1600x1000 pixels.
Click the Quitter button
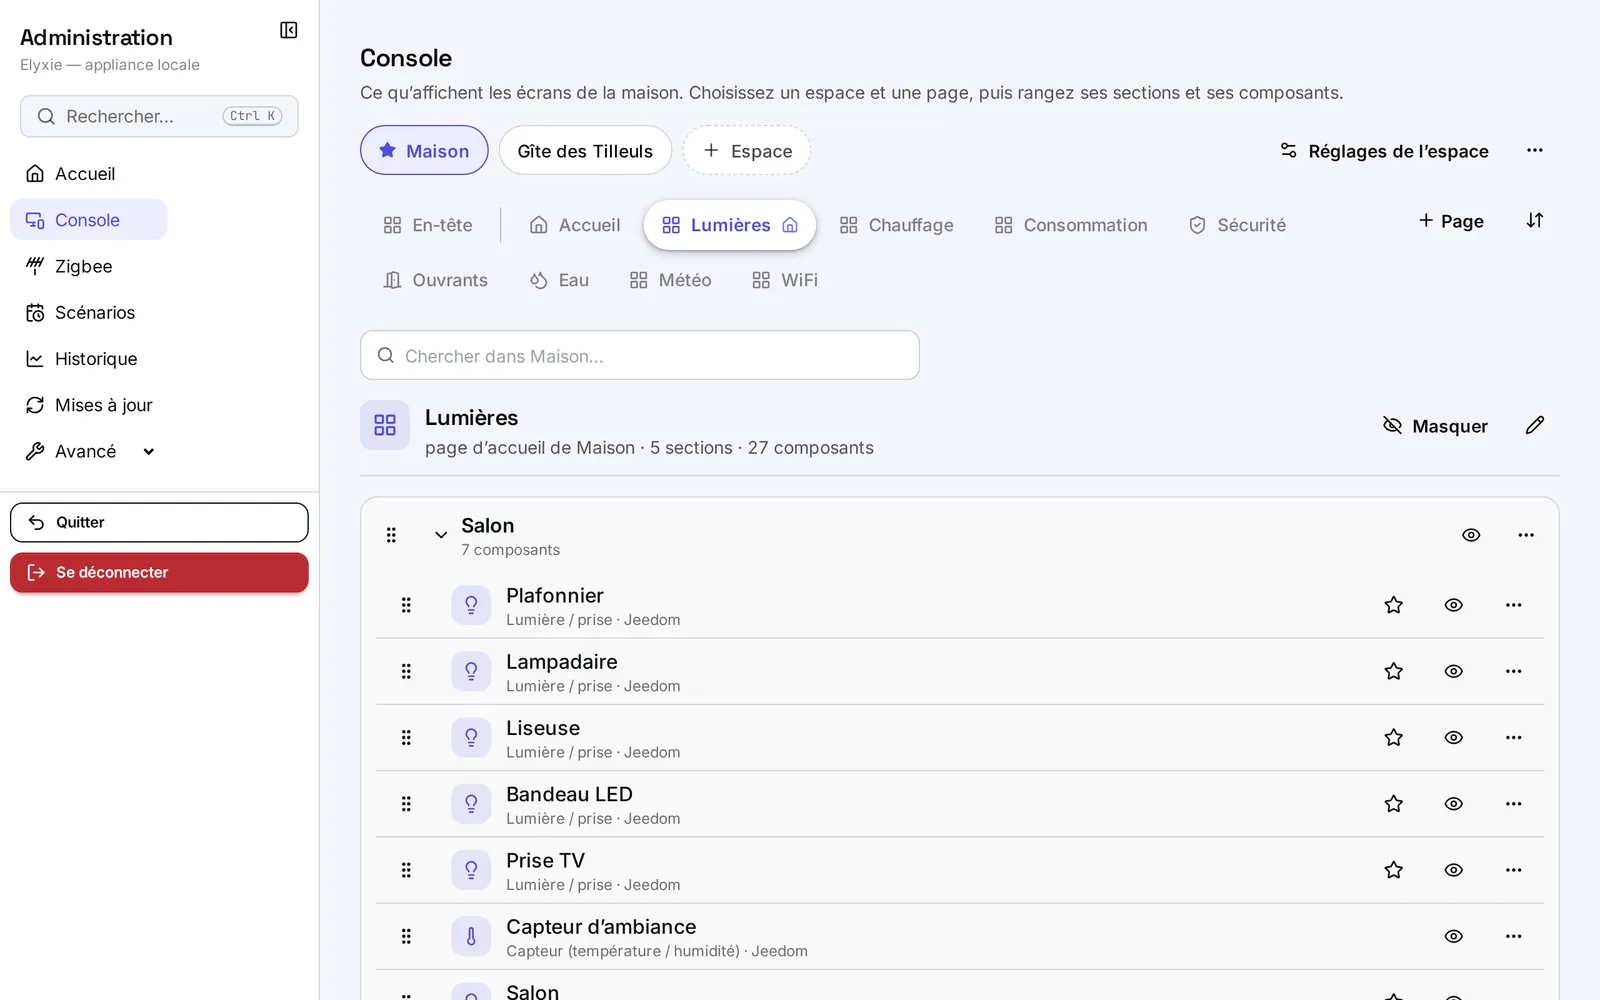click(x=159, y=522)
